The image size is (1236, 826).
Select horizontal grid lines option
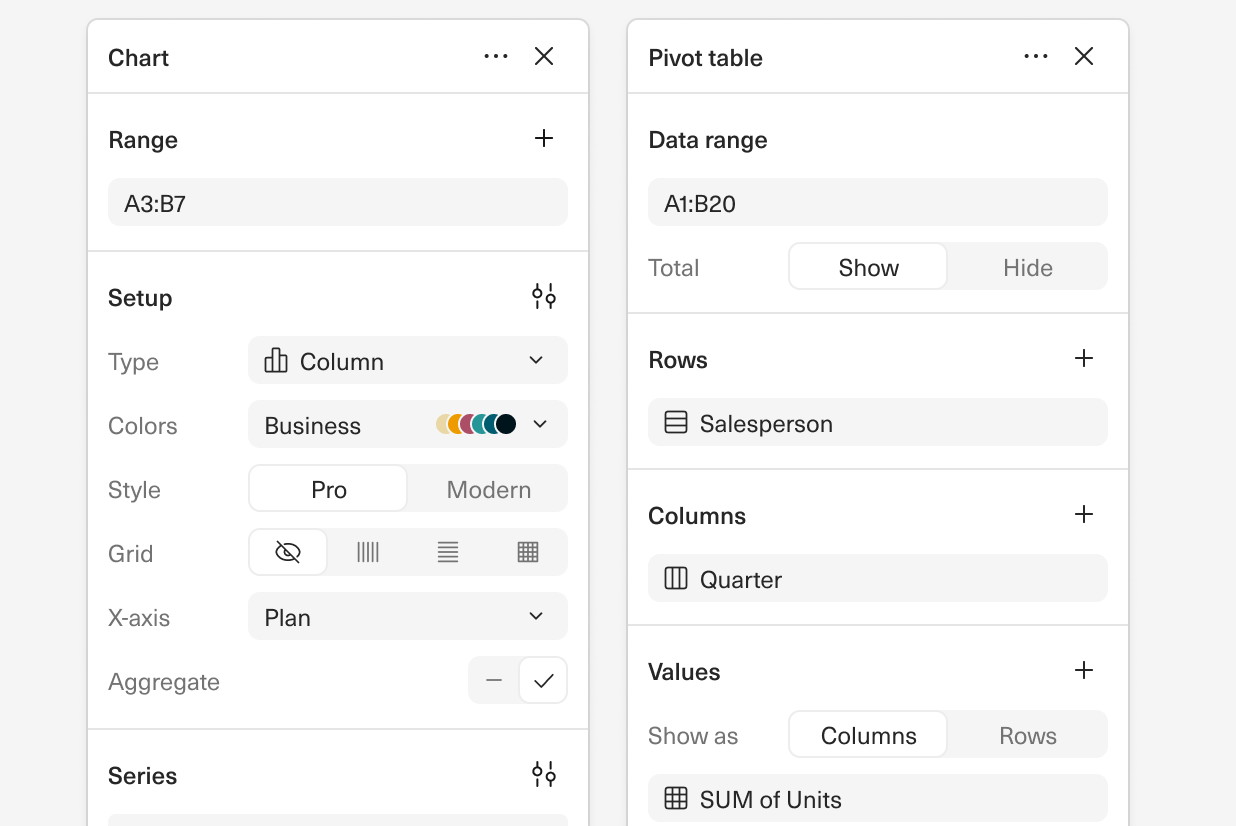[x=448, y=553]
